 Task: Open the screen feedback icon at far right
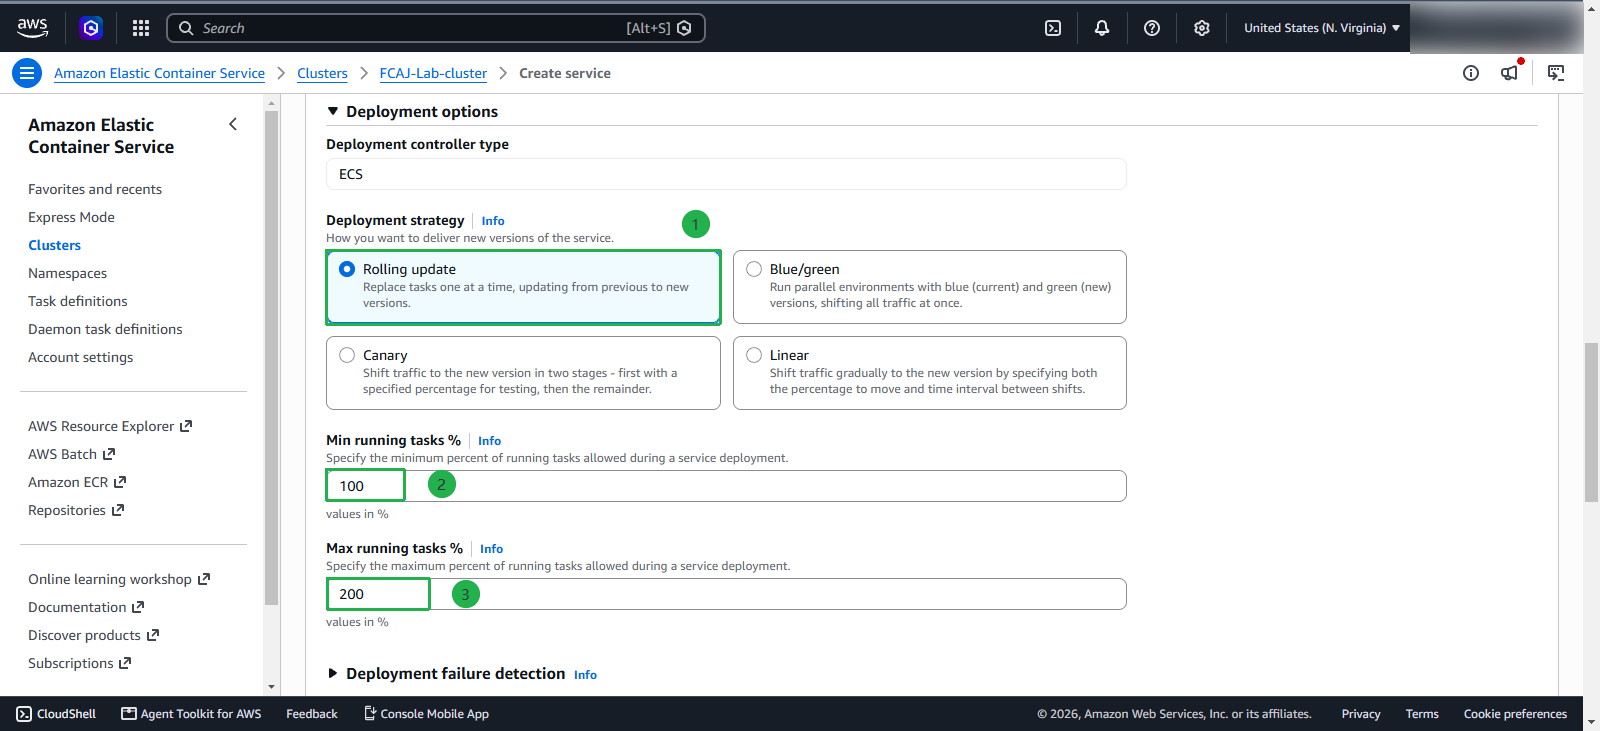1556,73
